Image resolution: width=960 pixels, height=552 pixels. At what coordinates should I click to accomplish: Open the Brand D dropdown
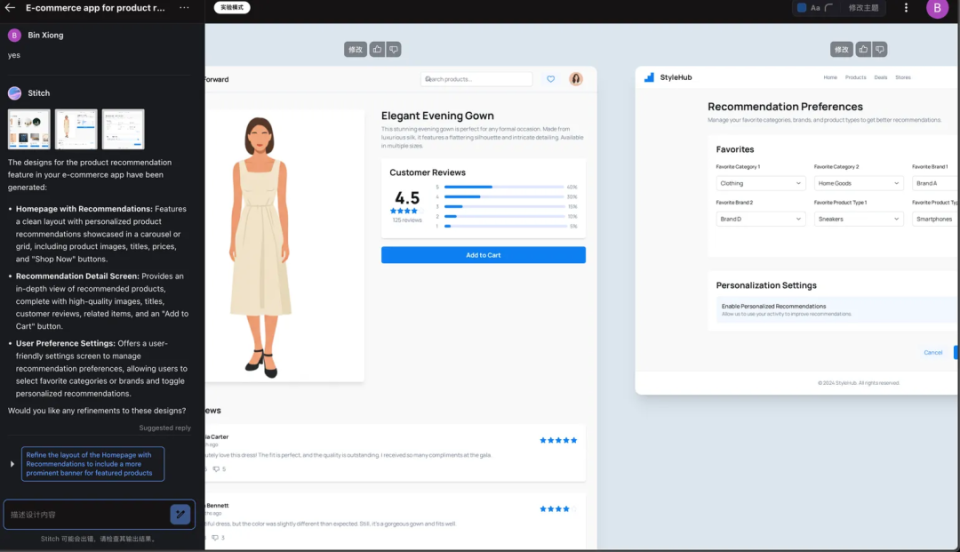coord(760,219)
